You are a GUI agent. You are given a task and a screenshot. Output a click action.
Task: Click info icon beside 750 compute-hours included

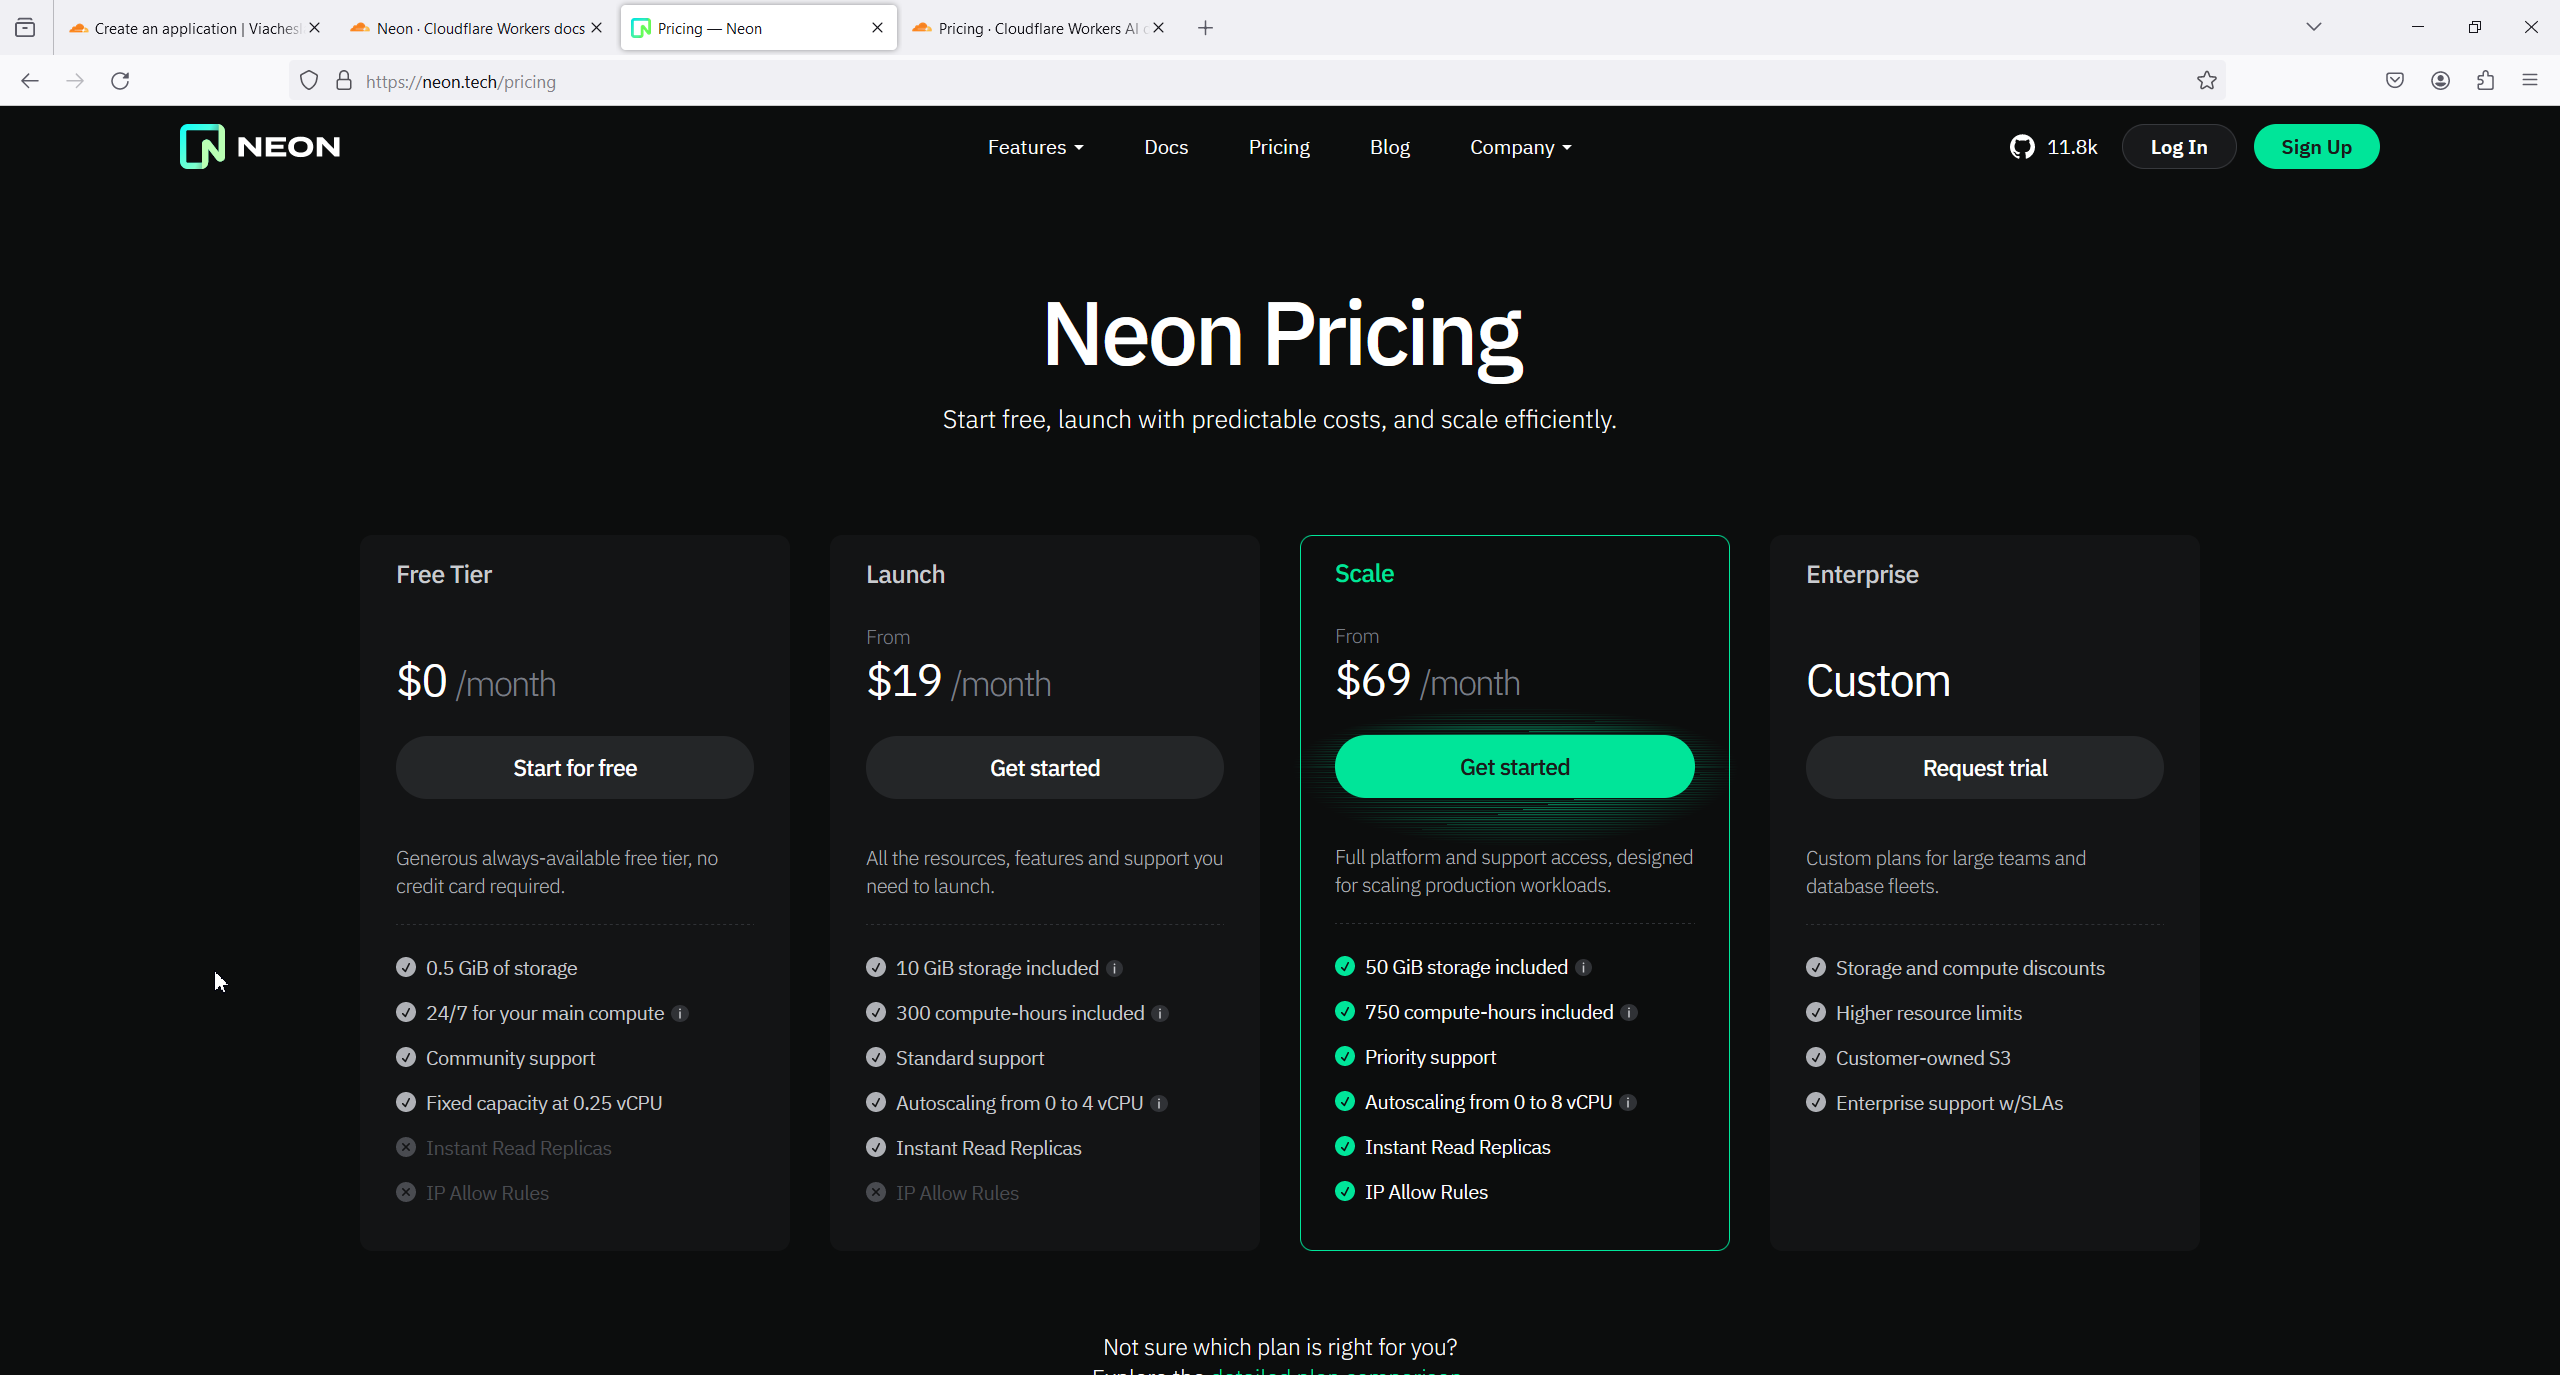(1629, 1012)
